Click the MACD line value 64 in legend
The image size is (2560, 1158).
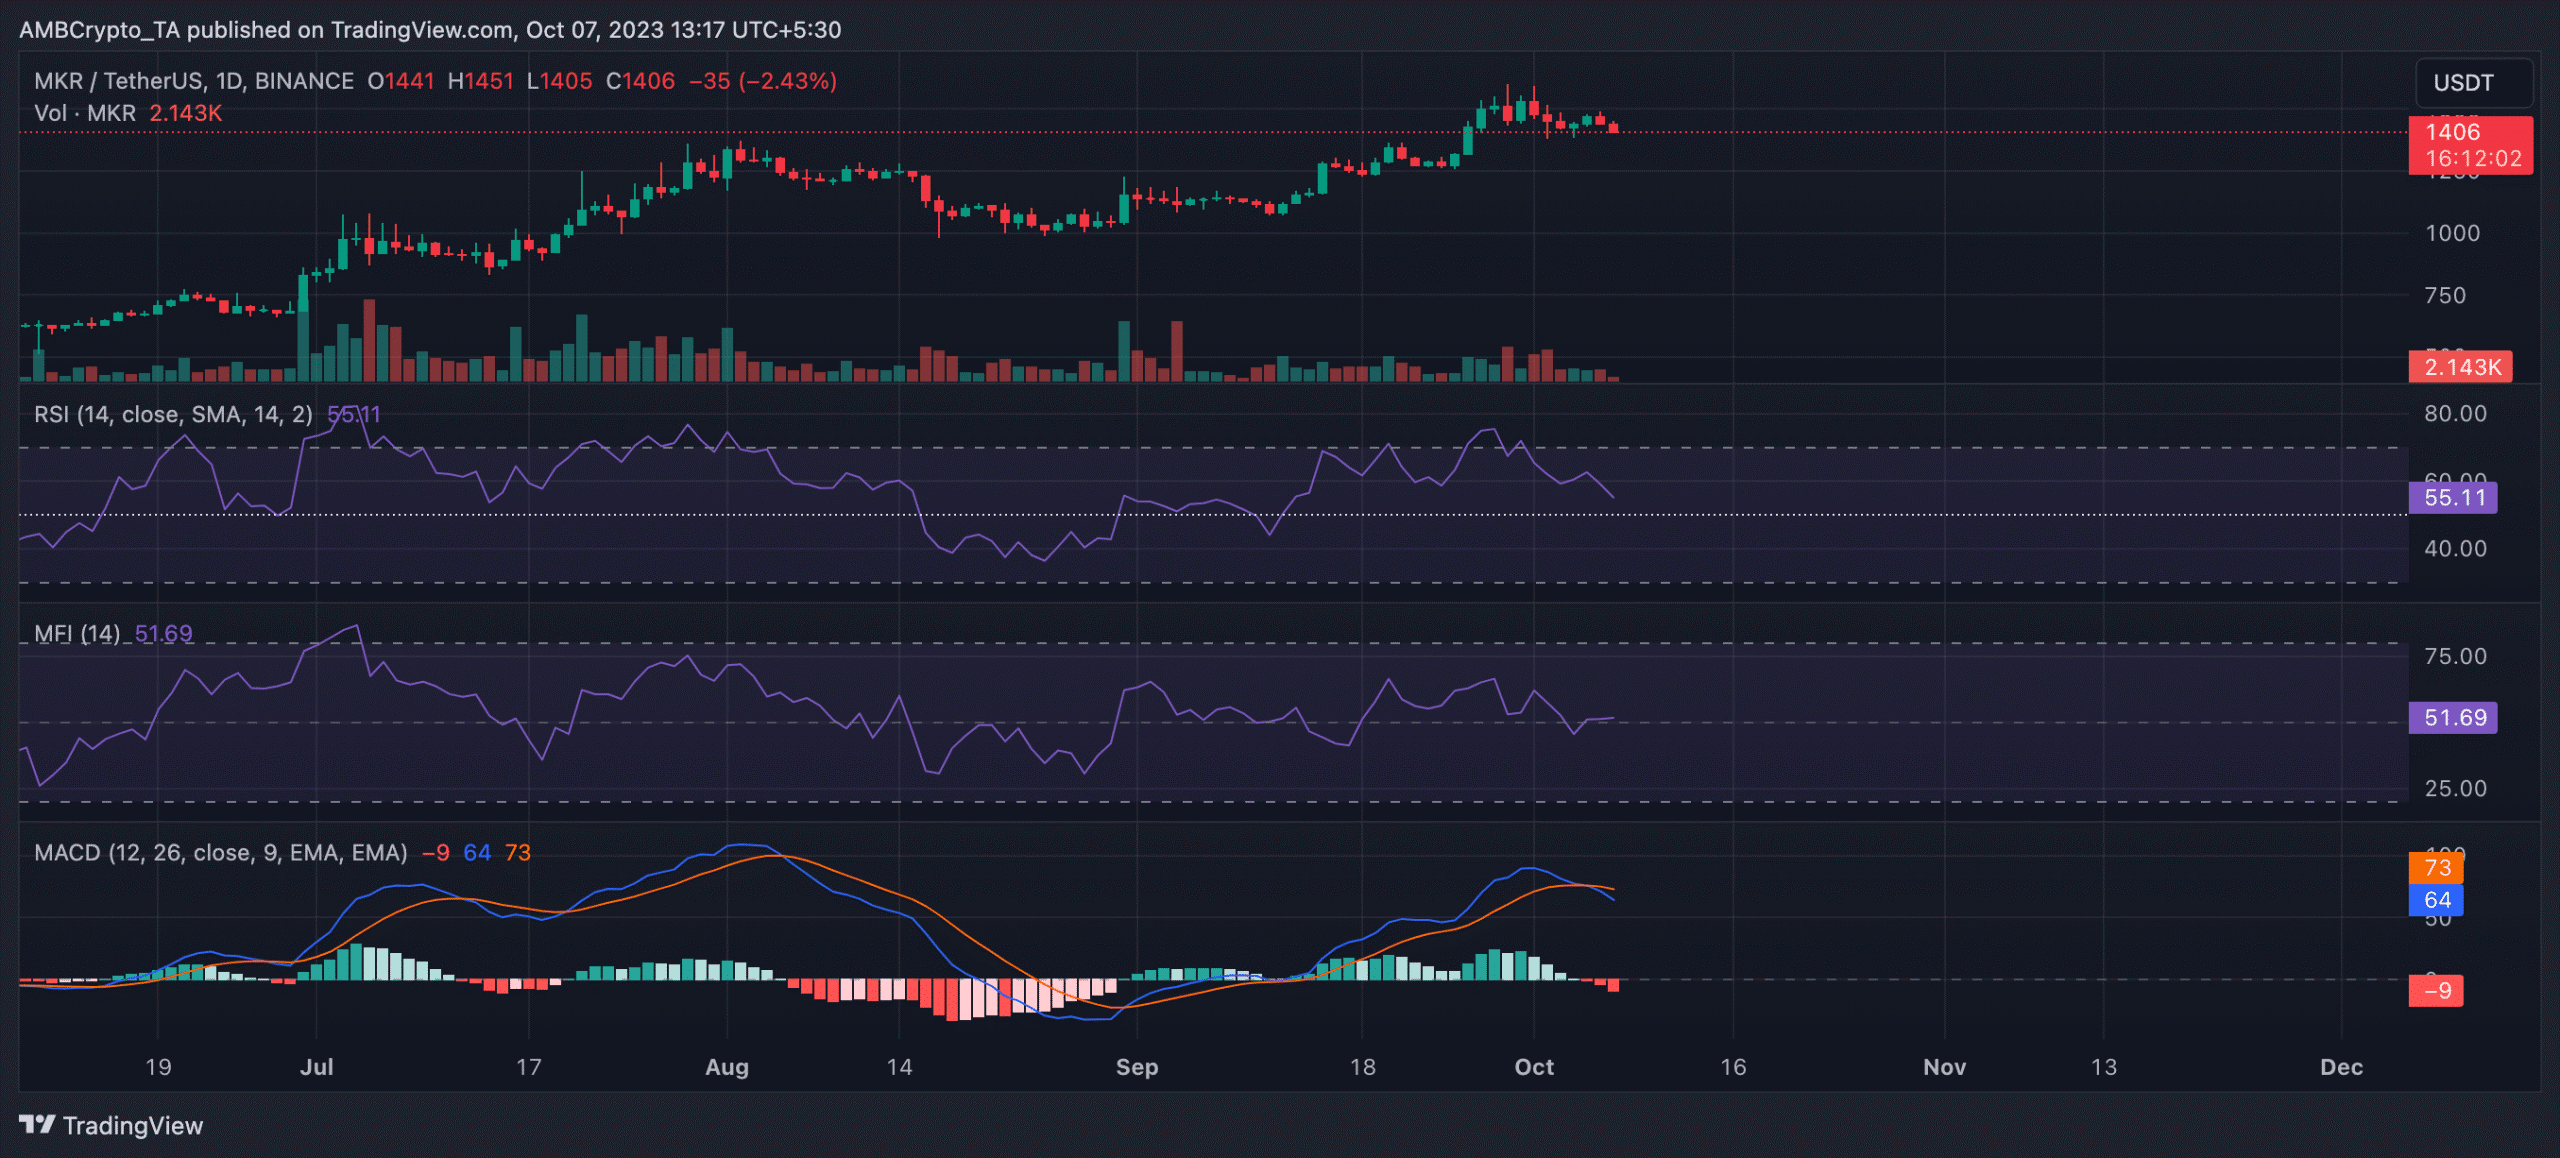pos(477,852)
